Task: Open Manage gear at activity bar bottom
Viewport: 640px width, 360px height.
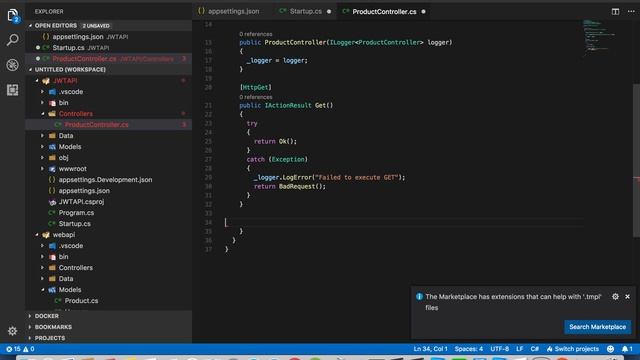Action: tap(12, 331)
